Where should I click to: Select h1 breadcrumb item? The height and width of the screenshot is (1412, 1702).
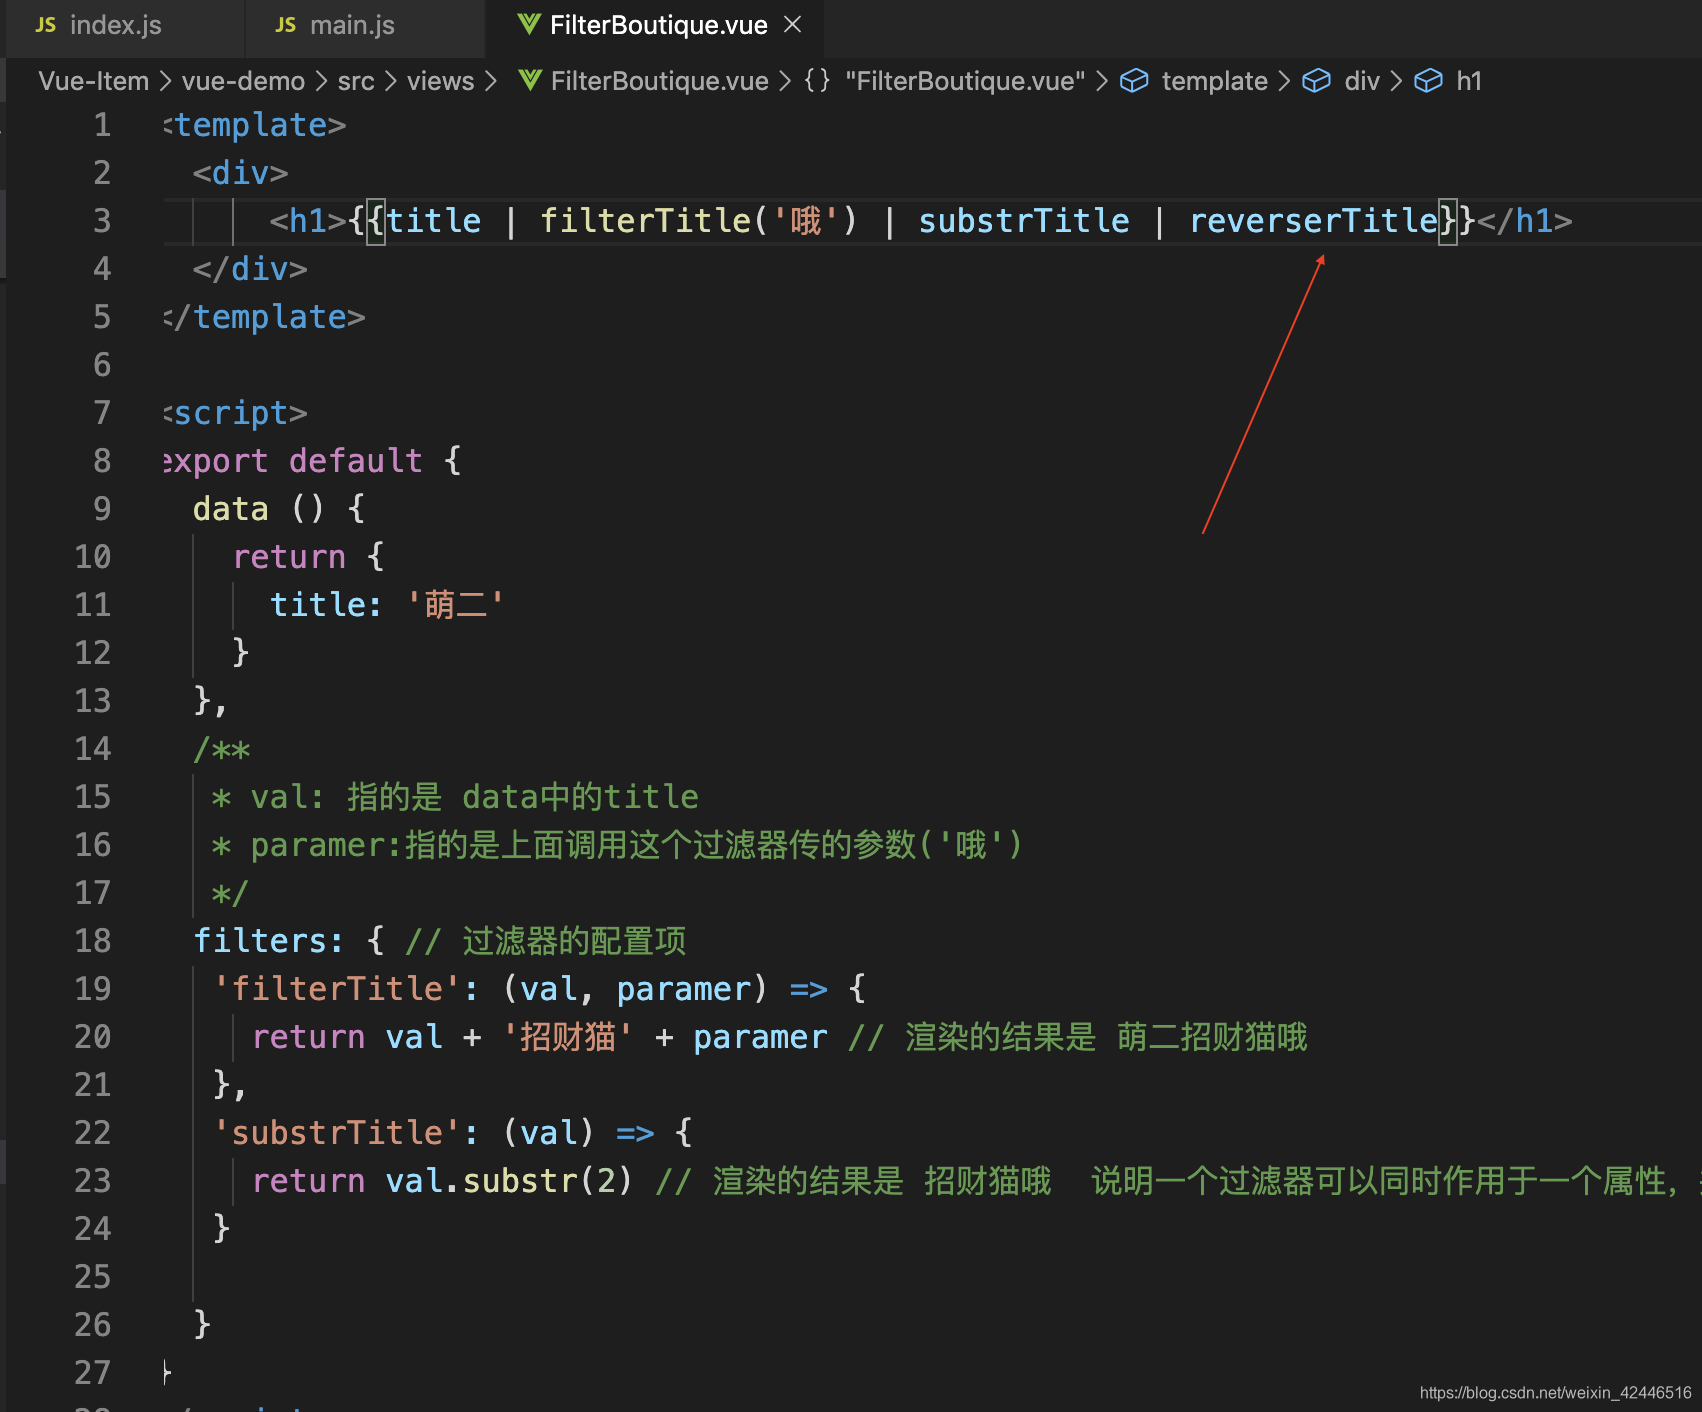pos(1469,81)
